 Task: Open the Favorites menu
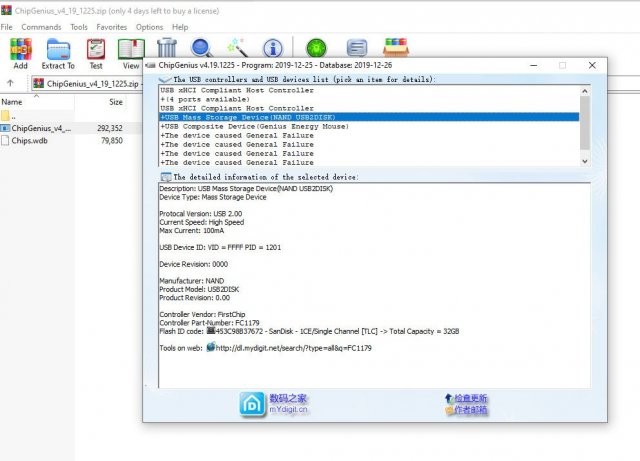click(111, 27)
